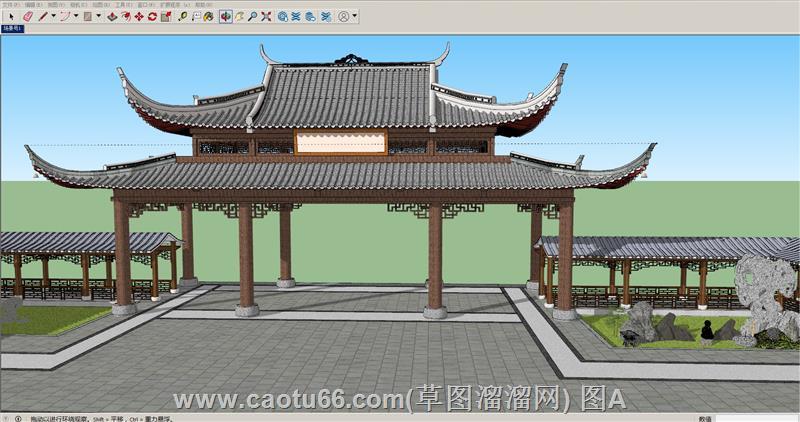Pick the Paint Bucket tool

[209, 16]
